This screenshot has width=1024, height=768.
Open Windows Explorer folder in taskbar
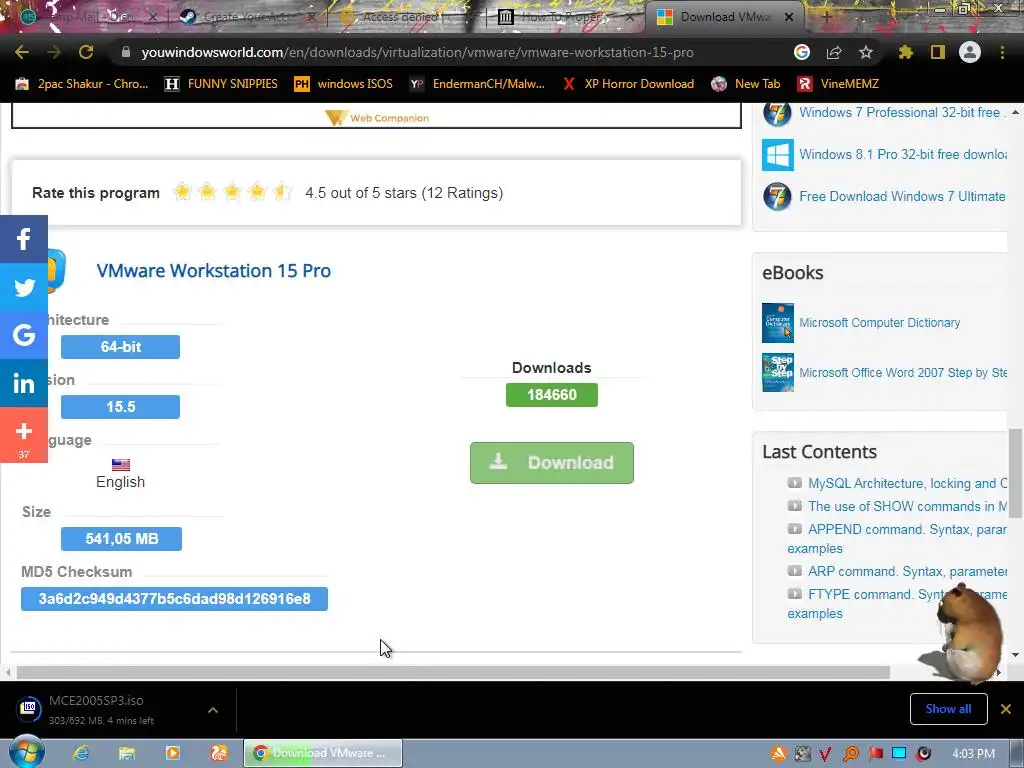pos(127,753)
